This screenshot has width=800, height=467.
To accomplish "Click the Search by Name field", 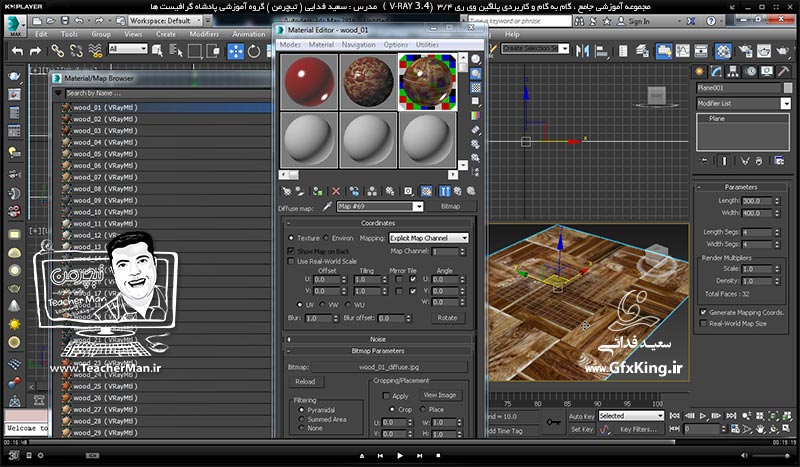I will point(167,93).
